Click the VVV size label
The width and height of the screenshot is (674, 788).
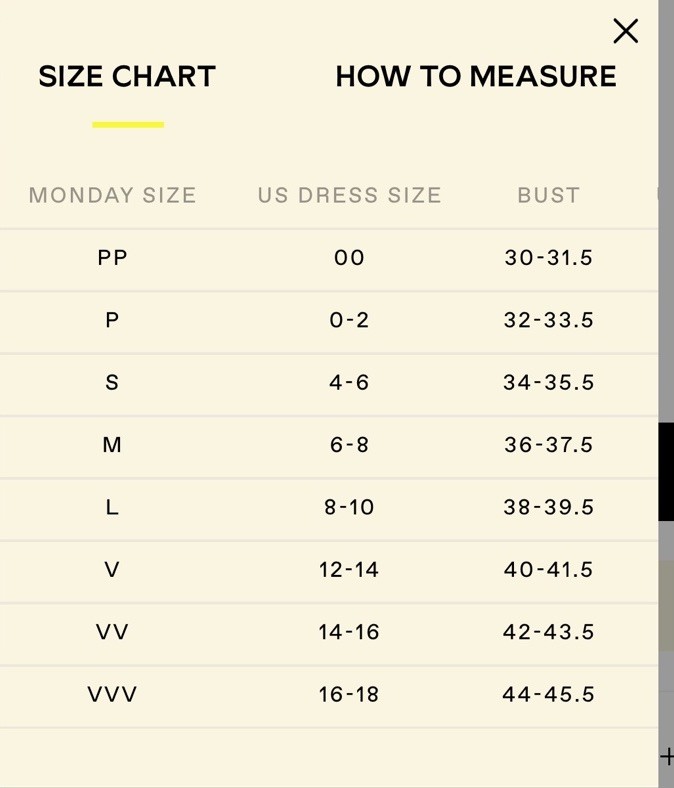112,694
